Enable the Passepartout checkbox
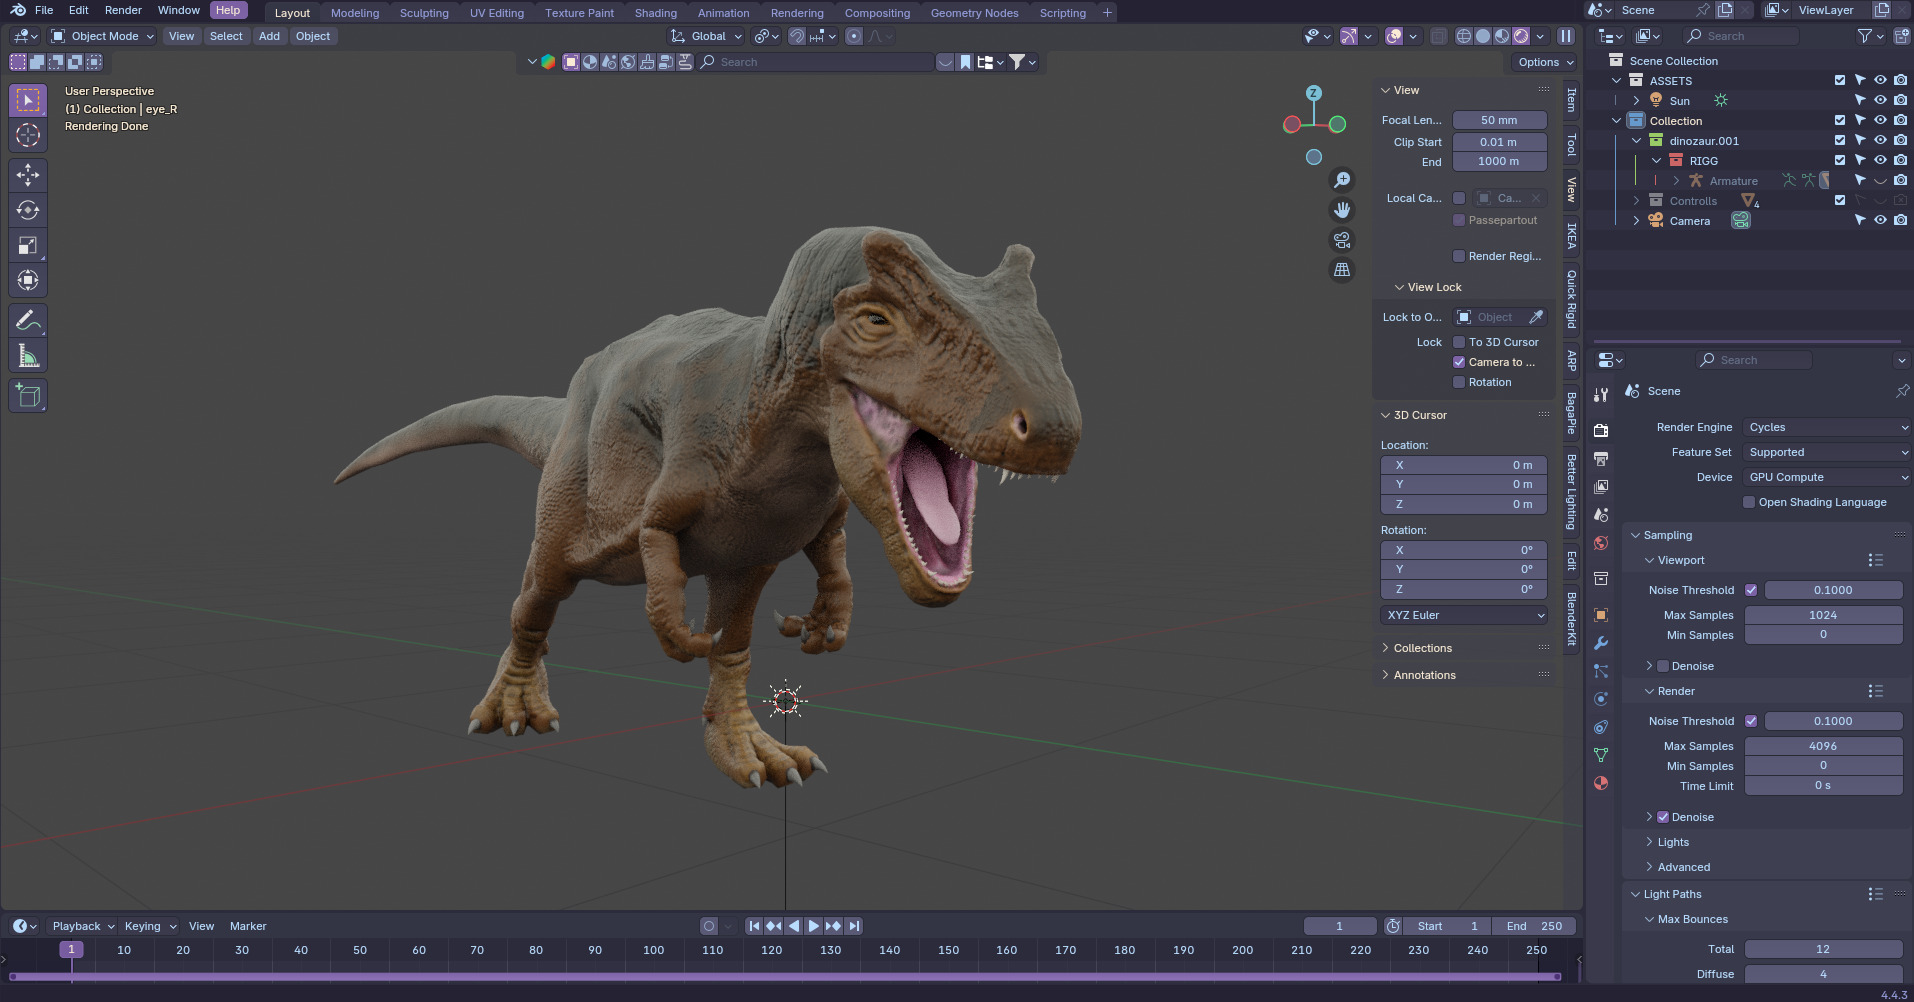 coord(1459,220)
